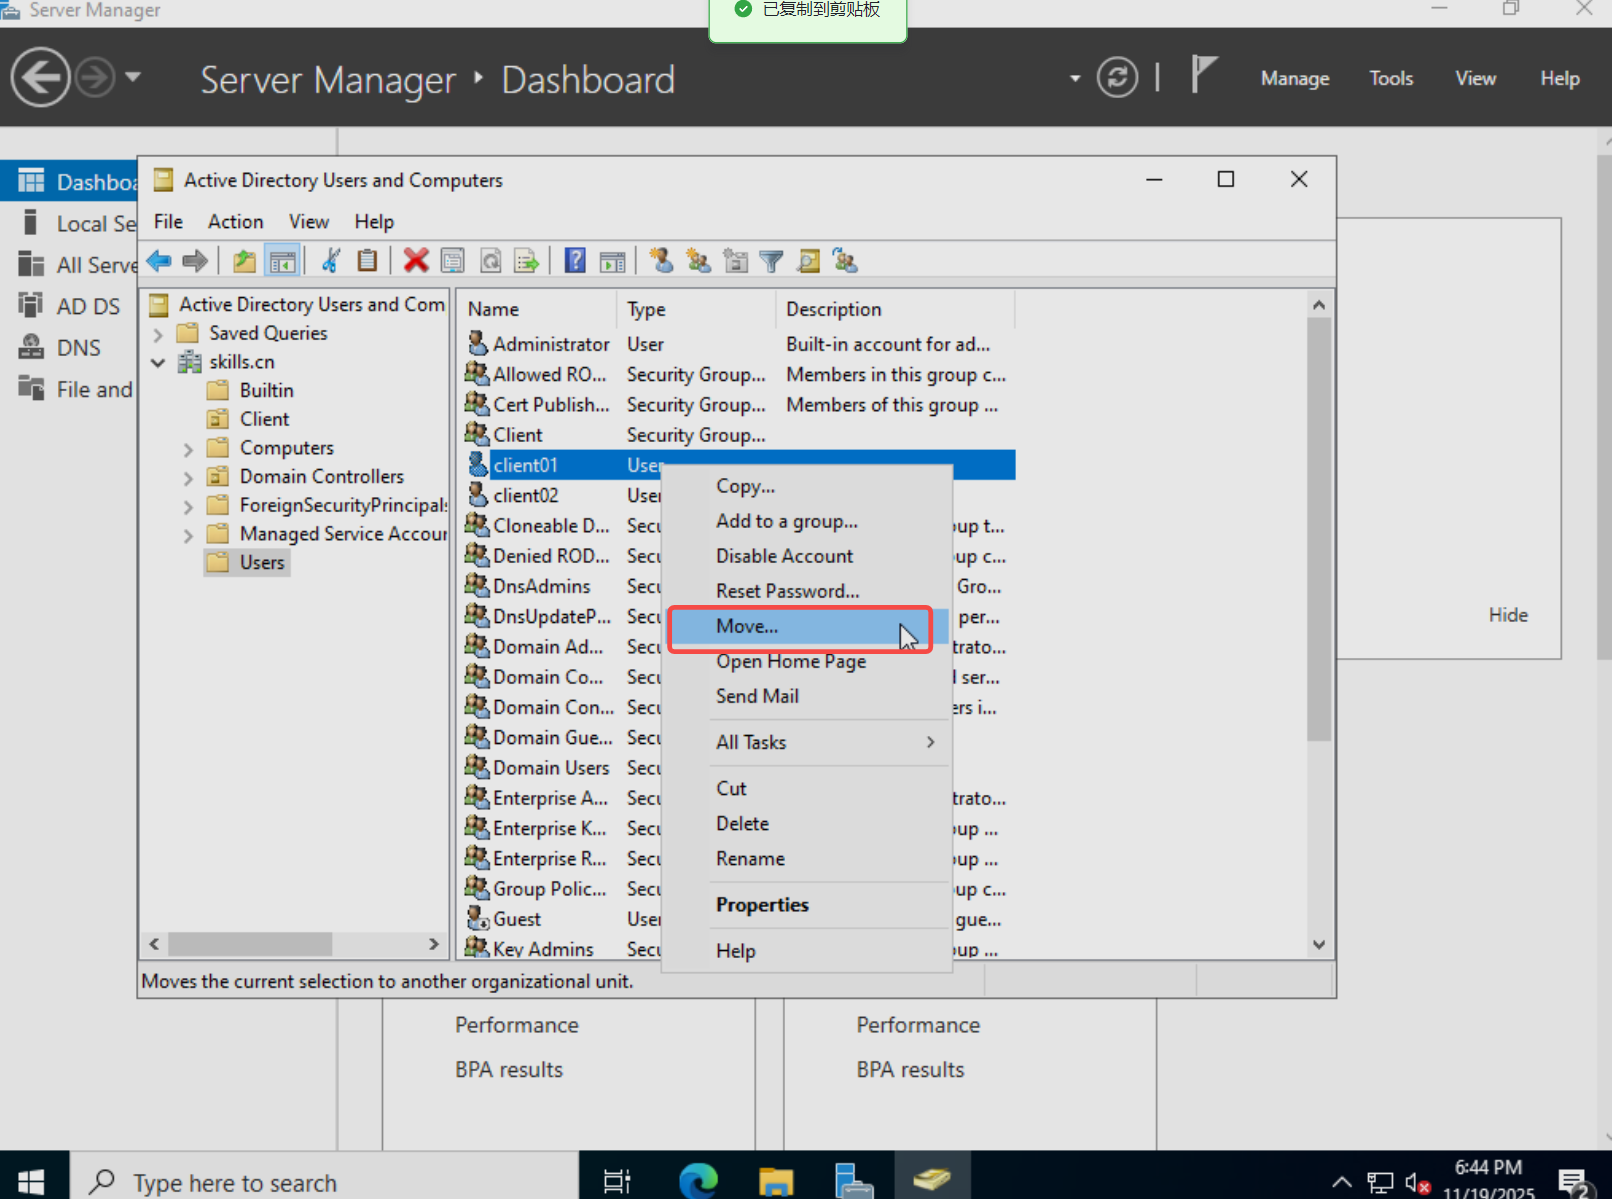The width and height of the screenshot is (1612, 1199).
Task: Click the Name column header
Action: 537,309
